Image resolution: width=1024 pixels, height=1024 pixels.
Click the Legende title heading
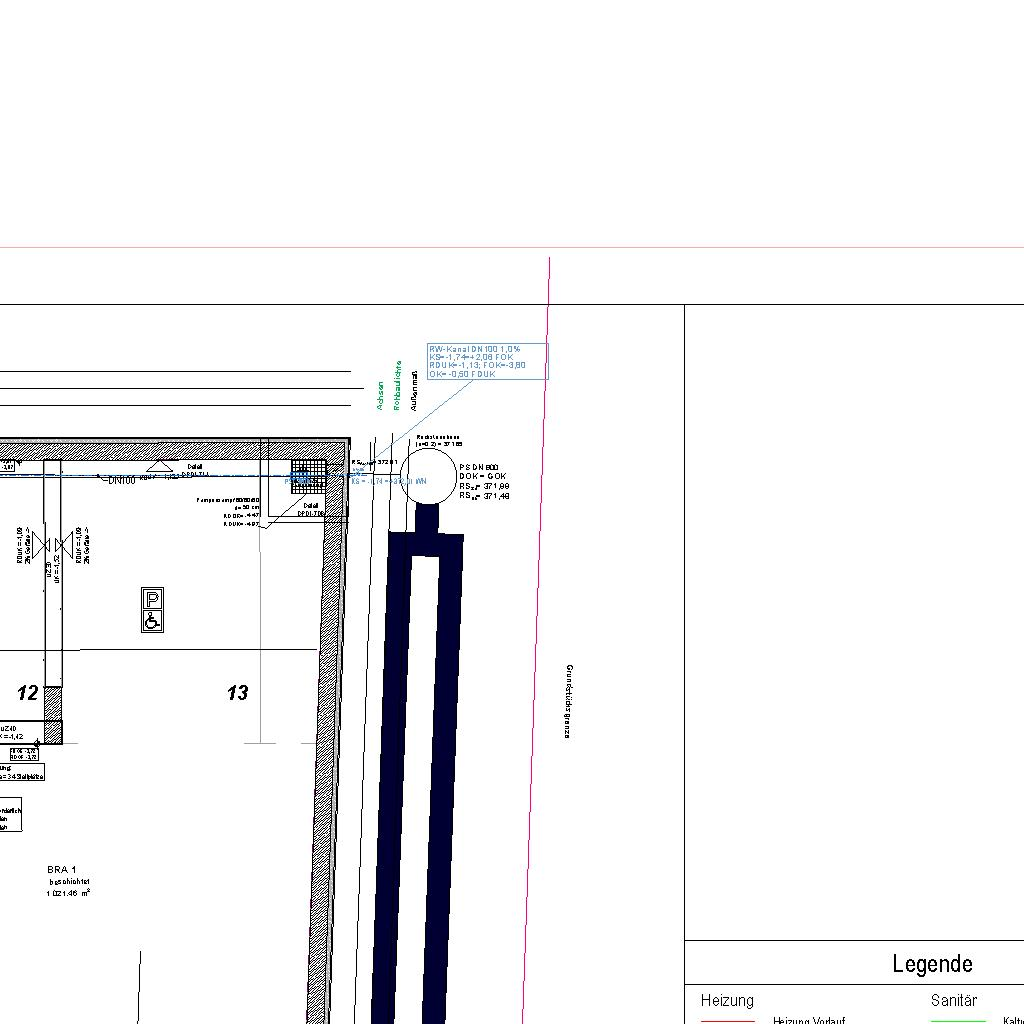click(x=932, y=965)
